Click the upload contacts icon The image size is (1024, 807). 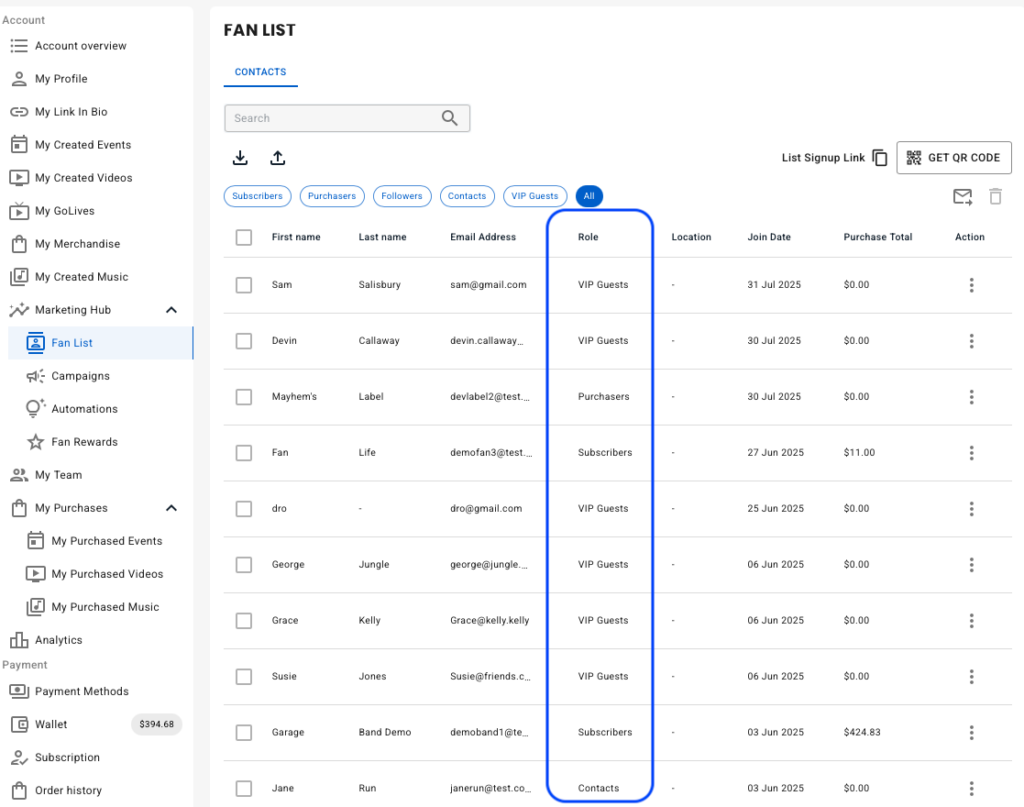278,158
